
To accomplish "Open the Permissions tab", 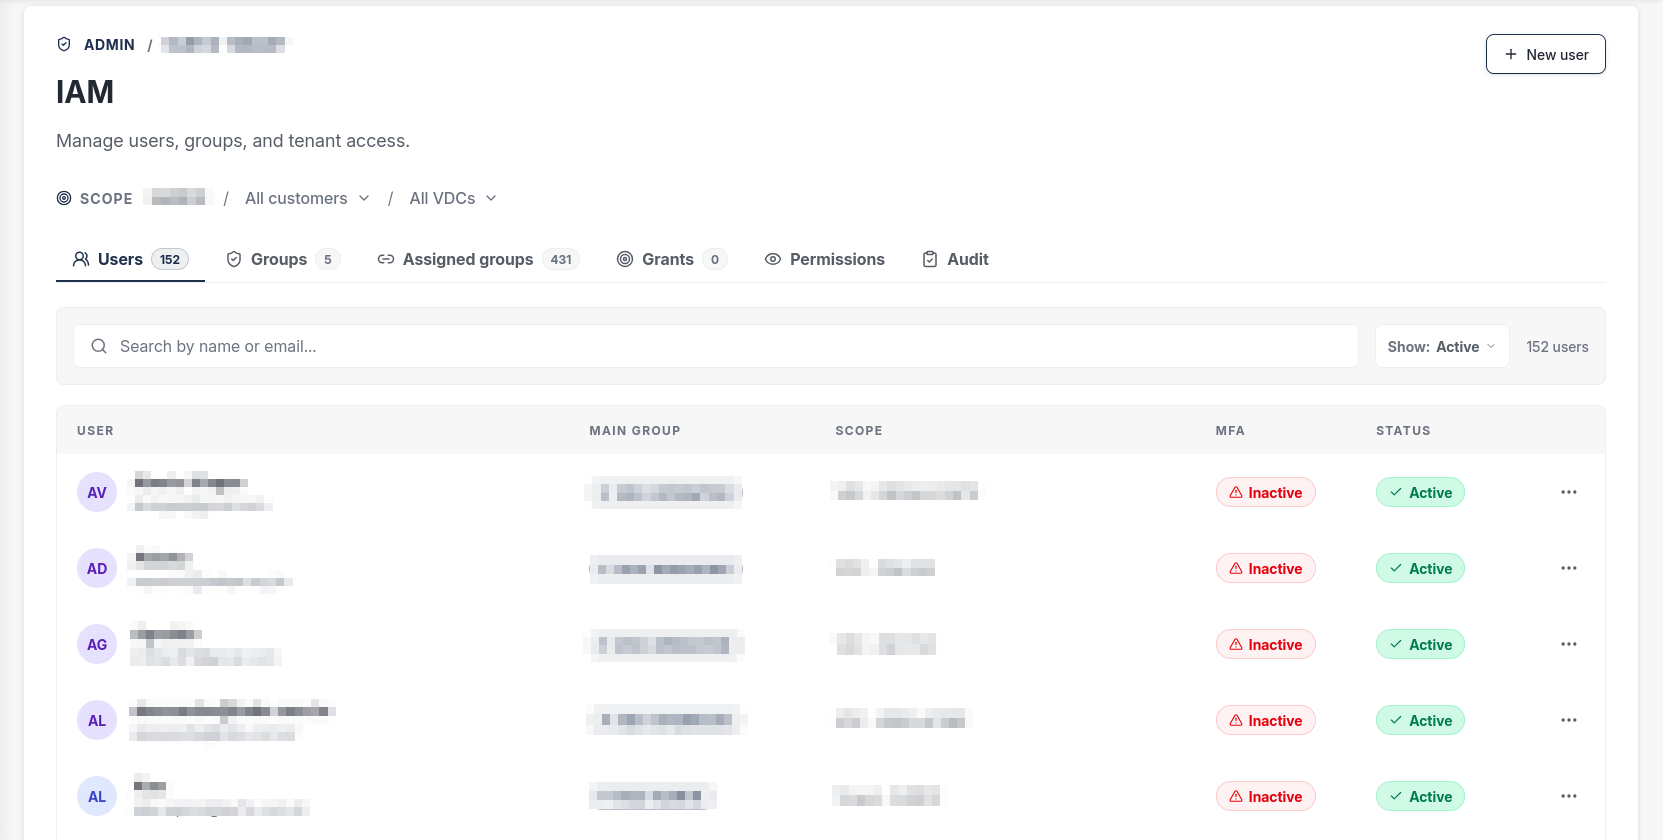I will tap(825, 259).
